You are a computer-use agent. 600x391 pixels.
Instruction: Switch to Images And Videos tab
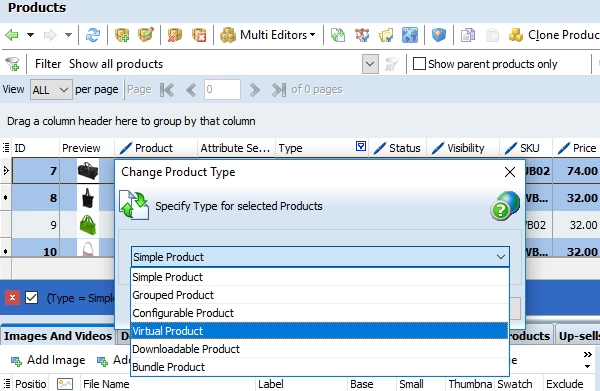click(x=58, y=336)
